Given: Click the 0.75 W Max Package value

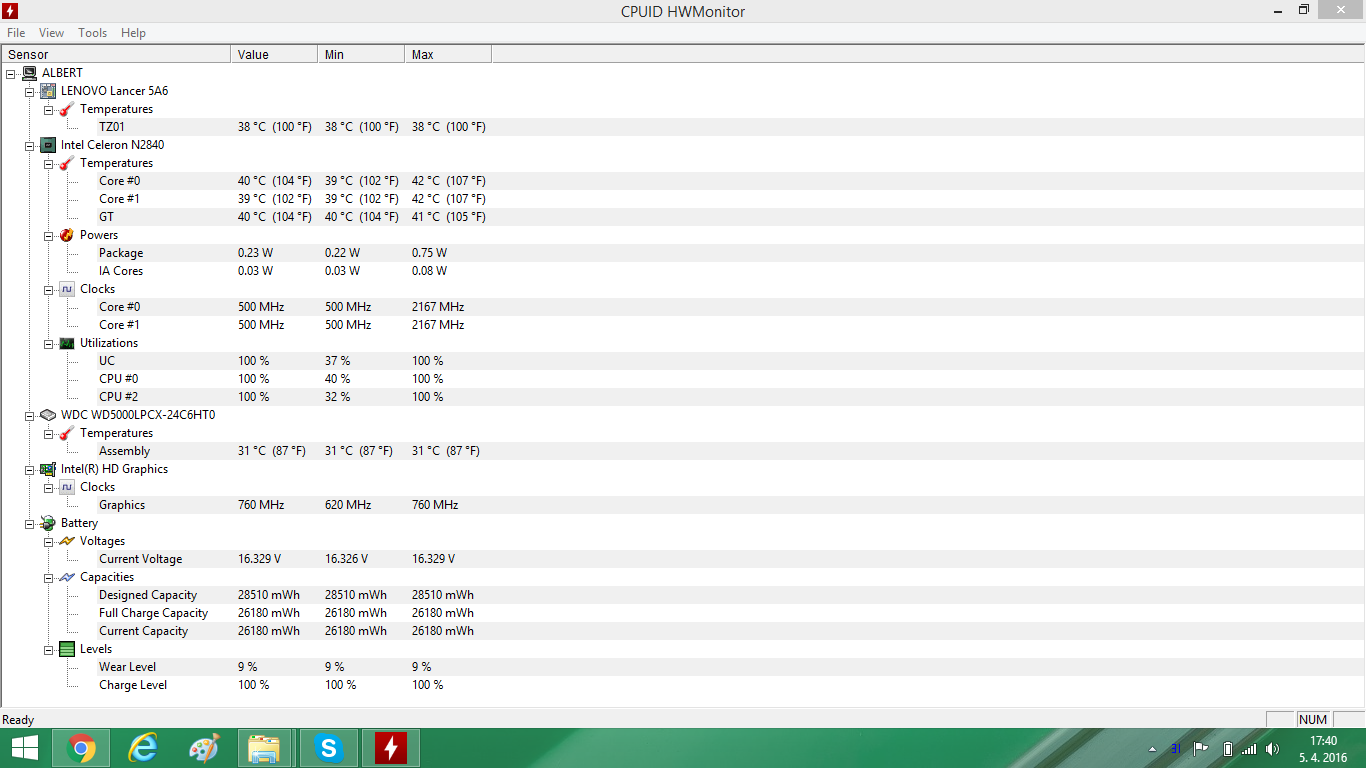Looking at the screenshot, I should [430, 253].
